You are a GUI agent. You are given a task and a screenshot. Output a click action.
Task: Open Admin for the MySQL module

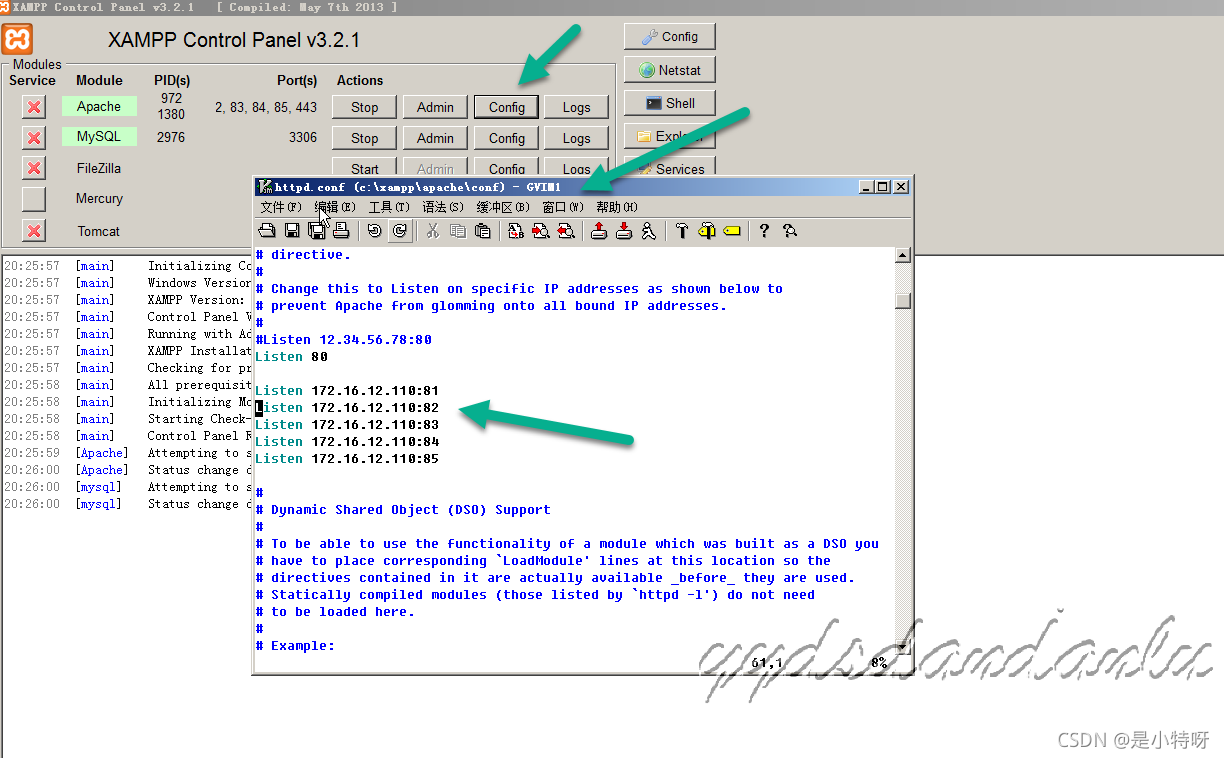435,138
